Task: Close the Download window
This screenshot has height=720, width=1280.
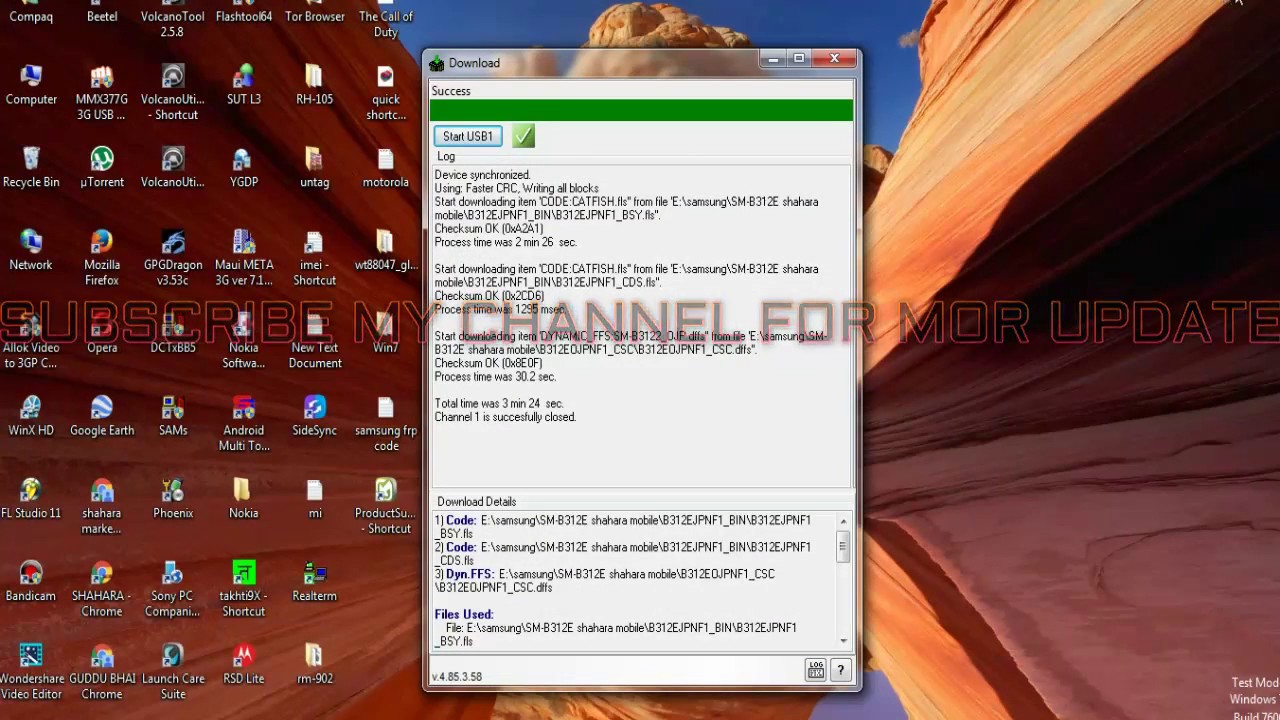Action: pyautogui.click(x=834, y=60)
